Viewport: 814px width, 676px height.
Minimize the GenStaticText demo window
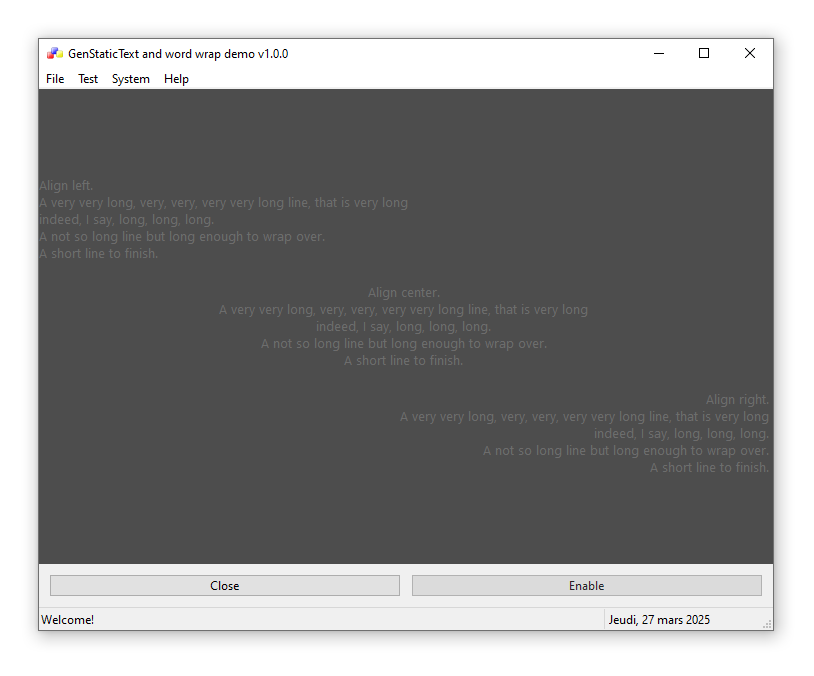point(659,54)
